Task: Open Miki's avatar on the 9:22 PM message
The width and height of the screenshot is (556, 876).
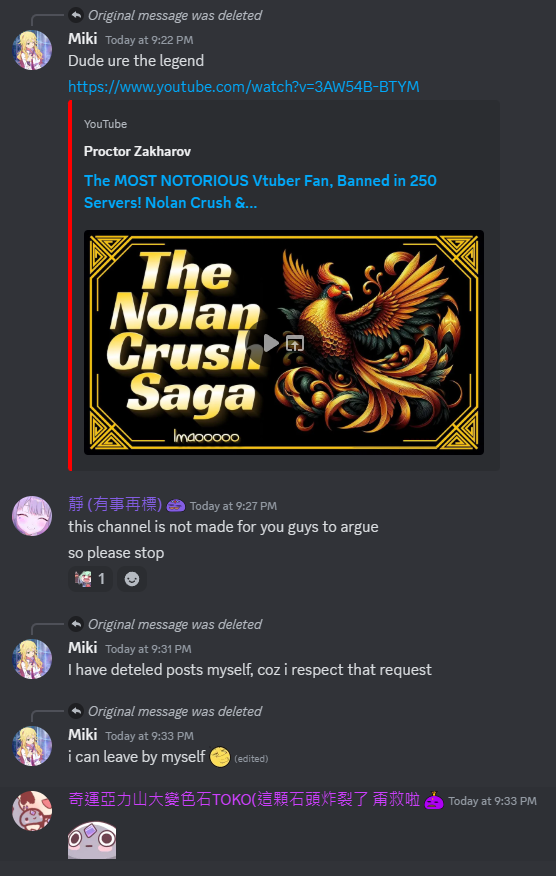Action: [32, 50]
